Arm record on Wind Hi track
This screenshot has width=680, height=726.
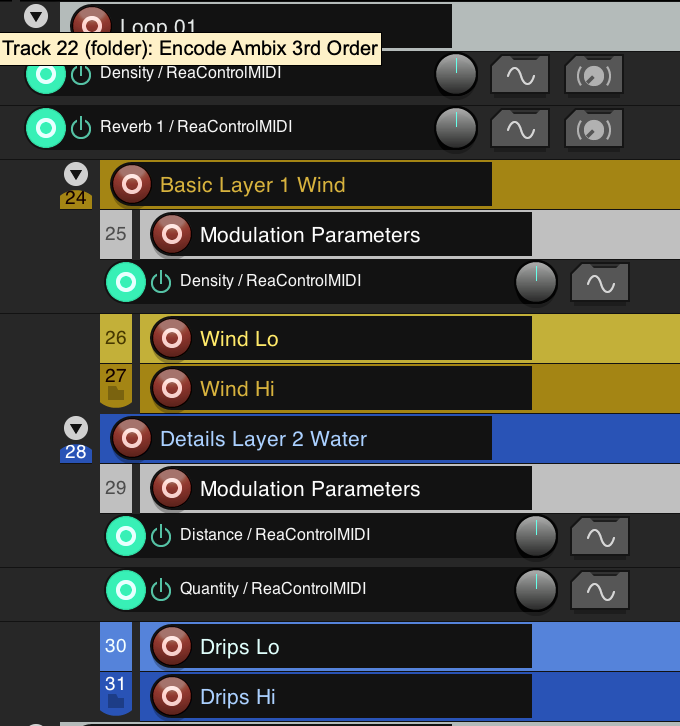pos(171,387)
